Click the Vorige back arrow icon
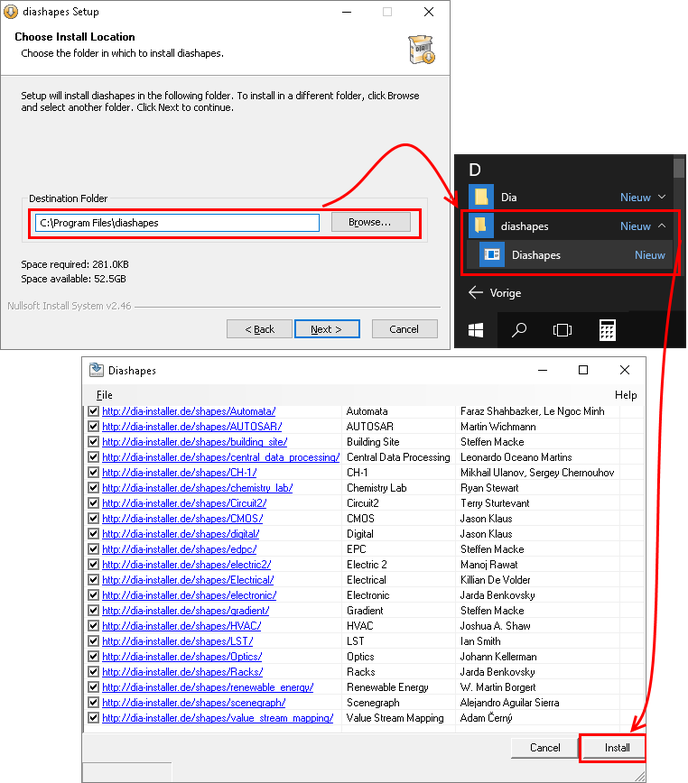Image resolution: width=688 pixels, height=783 pixels. click(x=476, y=293)
